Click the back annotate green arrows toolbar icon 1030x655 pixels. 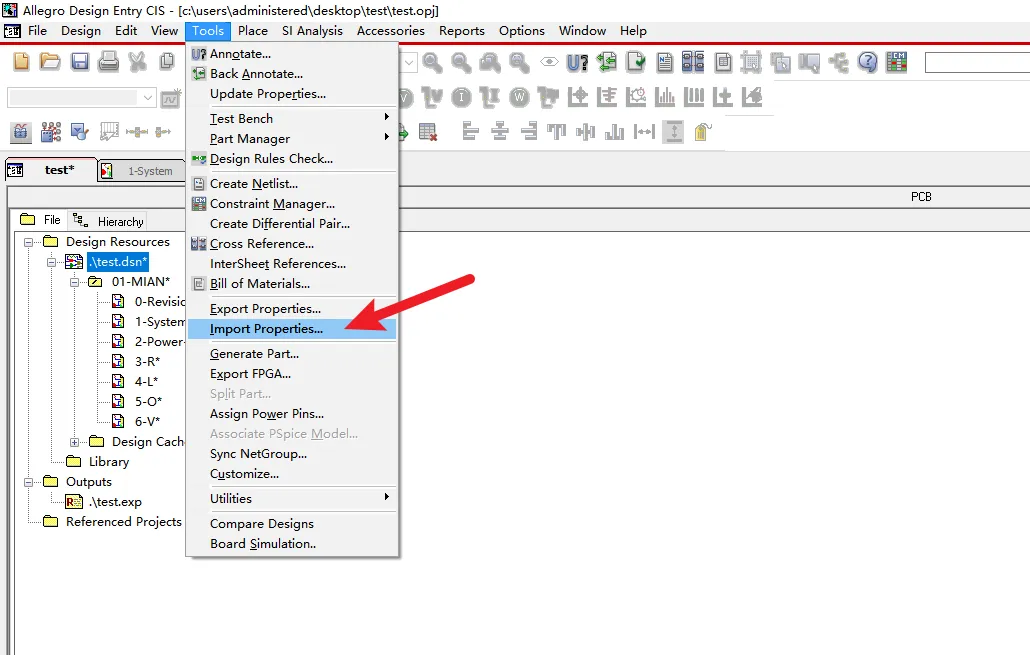pyautogui.click(x=606, y=62)
